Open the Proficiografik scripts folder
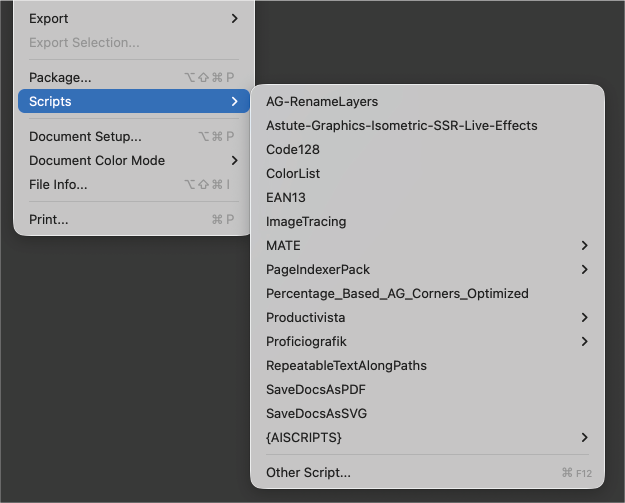The width and height of the screenshot is (625, 503). tap(427, 341)
